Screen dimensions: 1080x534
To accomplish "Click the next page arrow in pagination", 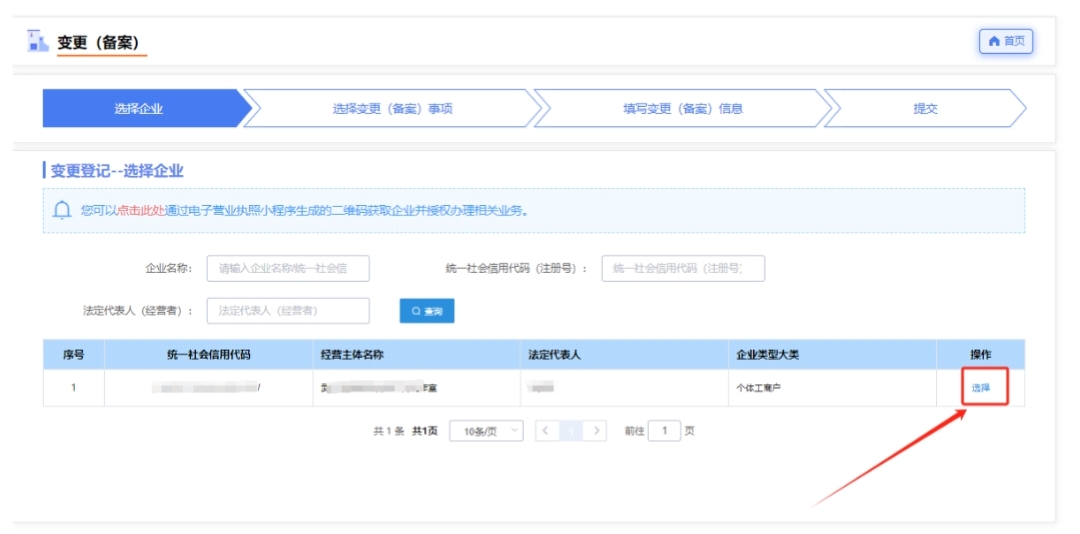I will [x=596, y=431].
